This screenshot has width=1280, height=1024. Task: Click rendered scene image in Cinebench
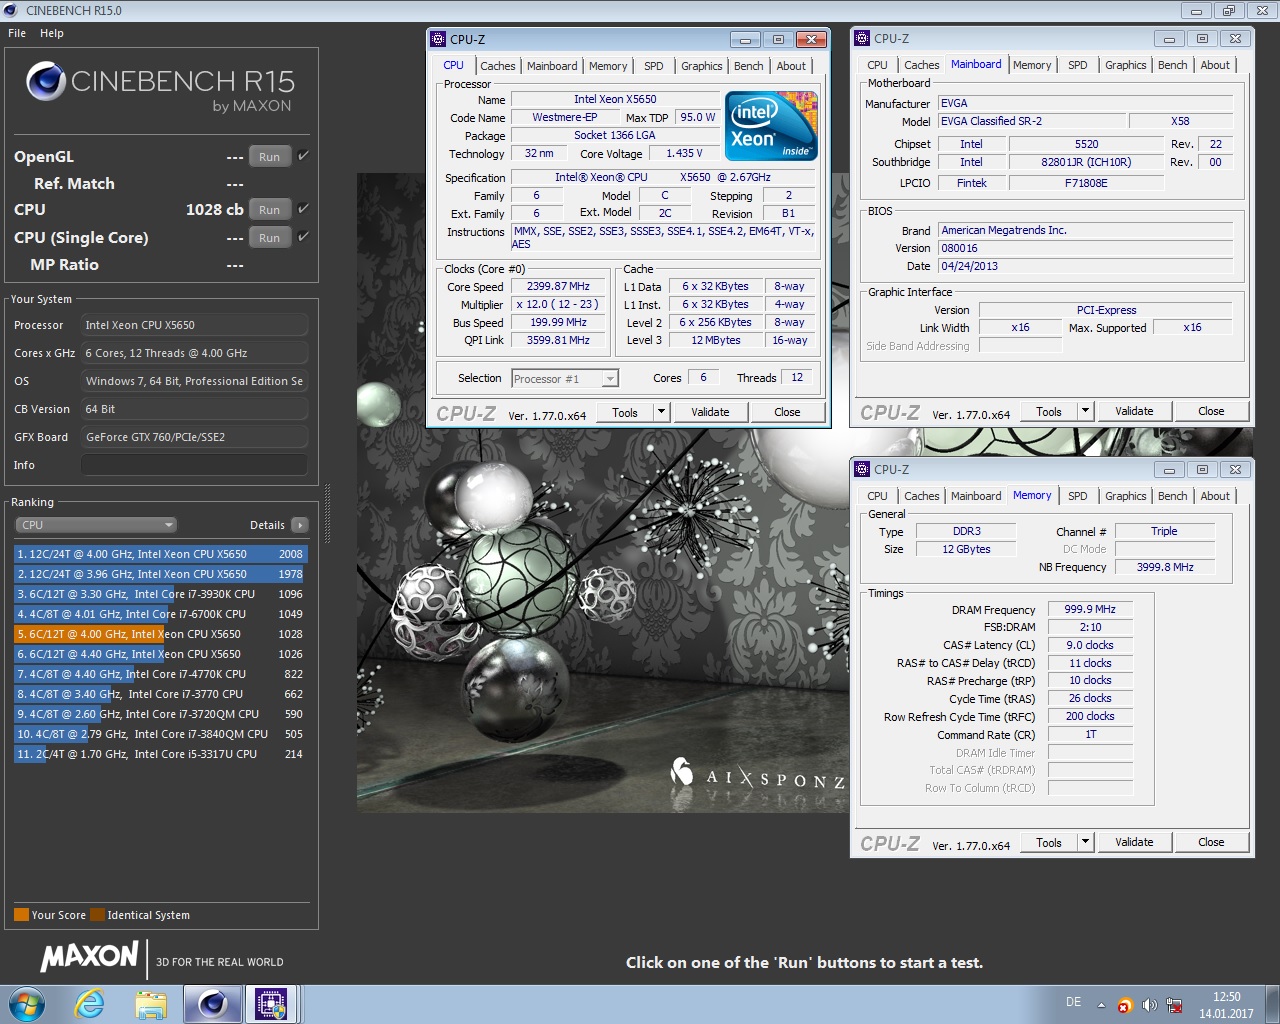coord(602,492)
